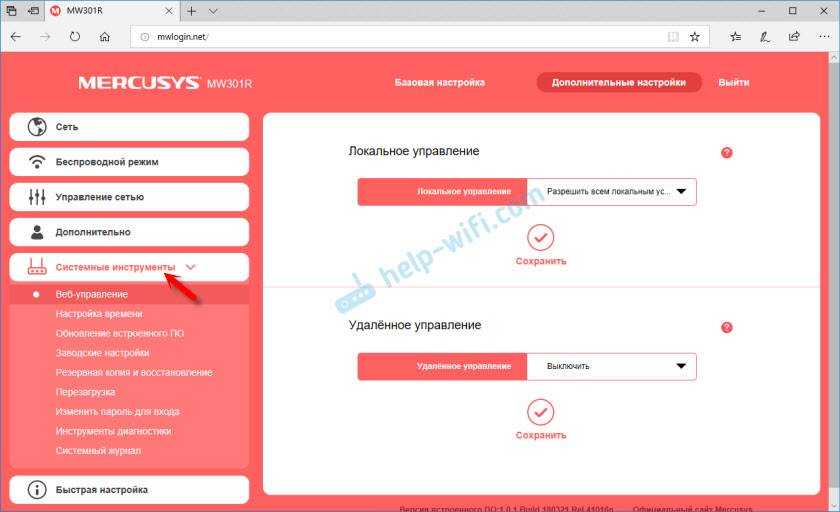Click the browser Back arrow
The width and height of the screenshot is (840, 512).
(16, 36)
